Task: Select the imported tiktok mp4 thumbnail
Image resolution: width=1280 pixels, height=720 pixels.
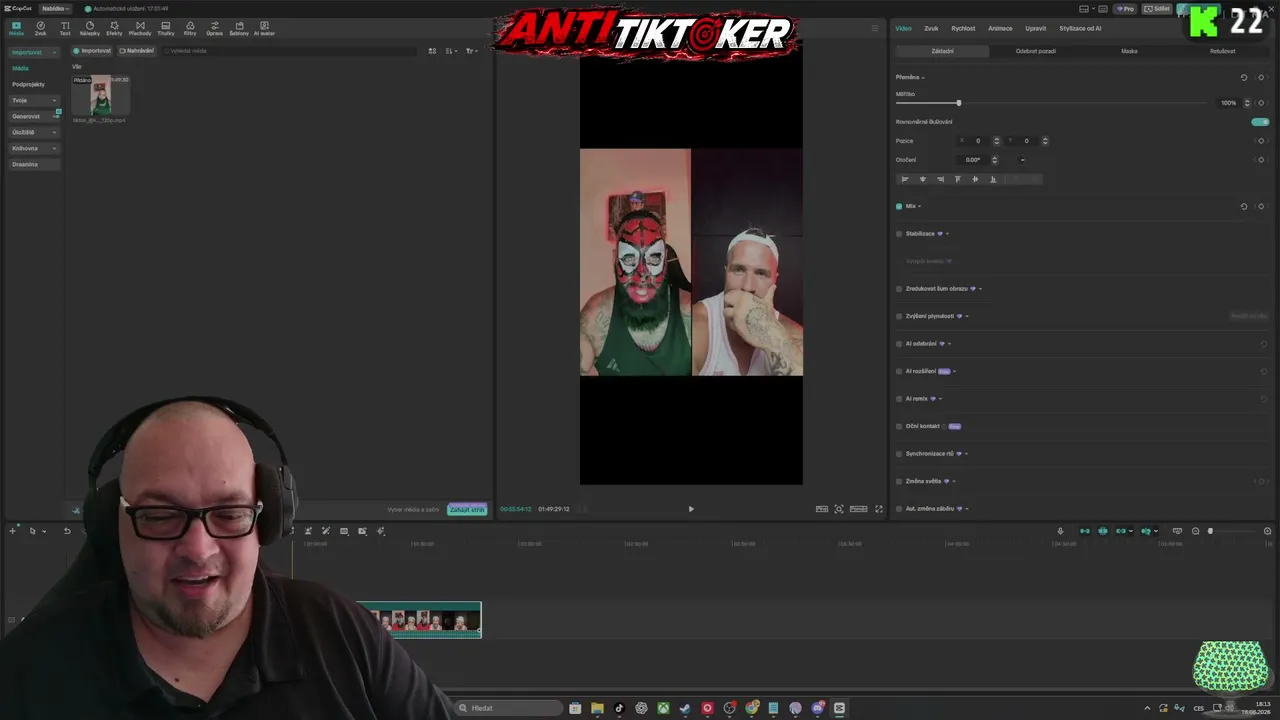Action: [x=101, y=96]
